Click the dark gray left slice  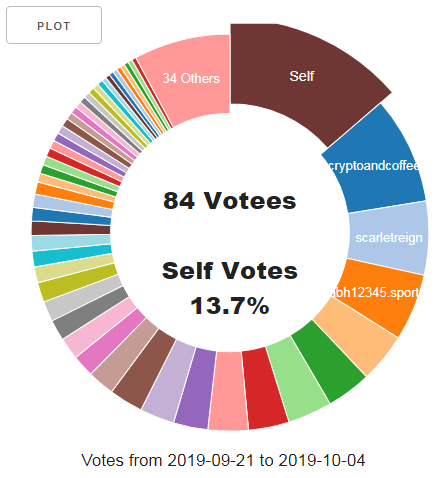pyautogui.click(x=90, y=312)
